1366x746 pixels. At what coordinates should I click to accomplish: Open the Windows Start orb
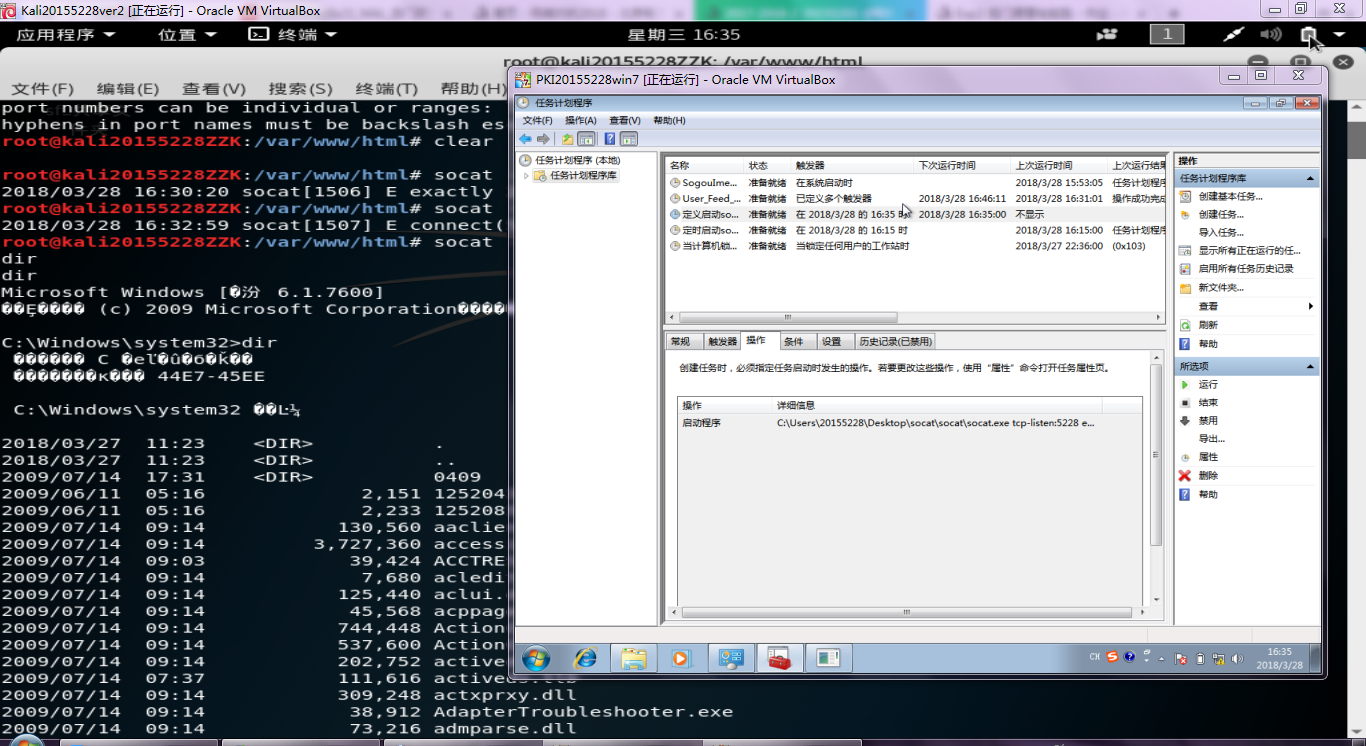(536, 658)
